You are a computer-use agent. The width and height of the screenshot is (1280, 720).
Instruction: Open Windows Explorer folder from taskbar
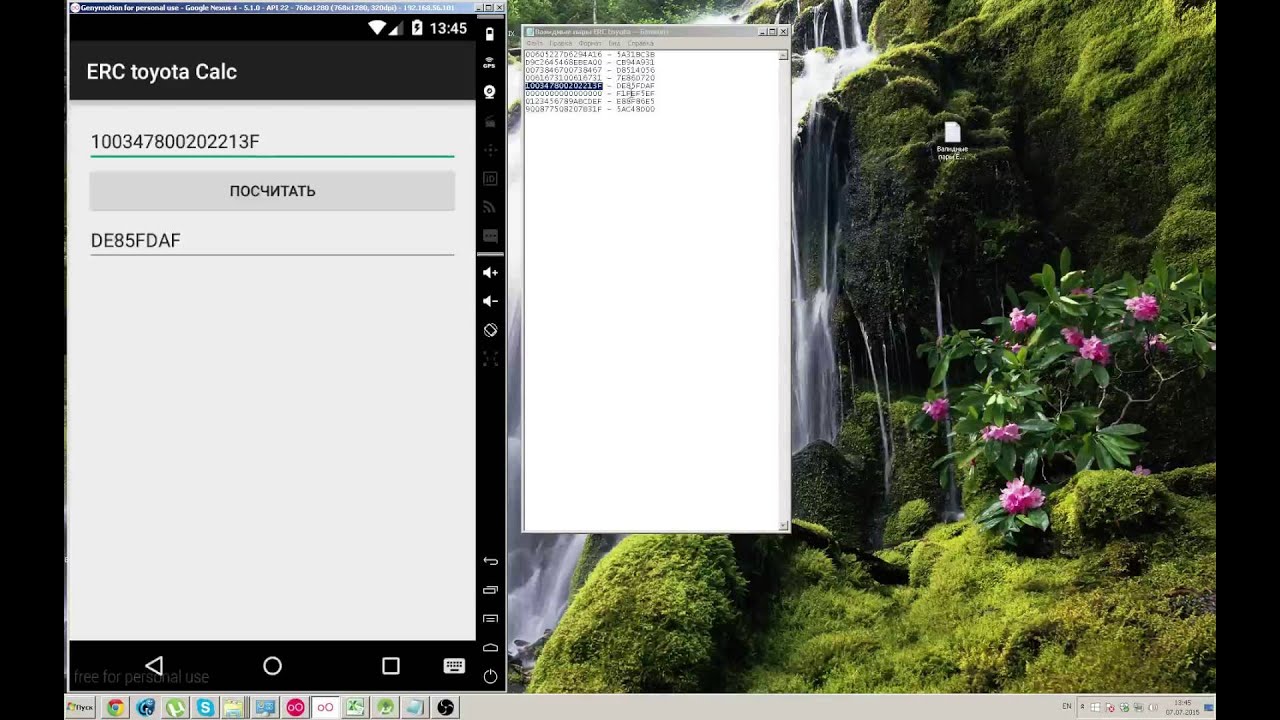coord(233,707)
